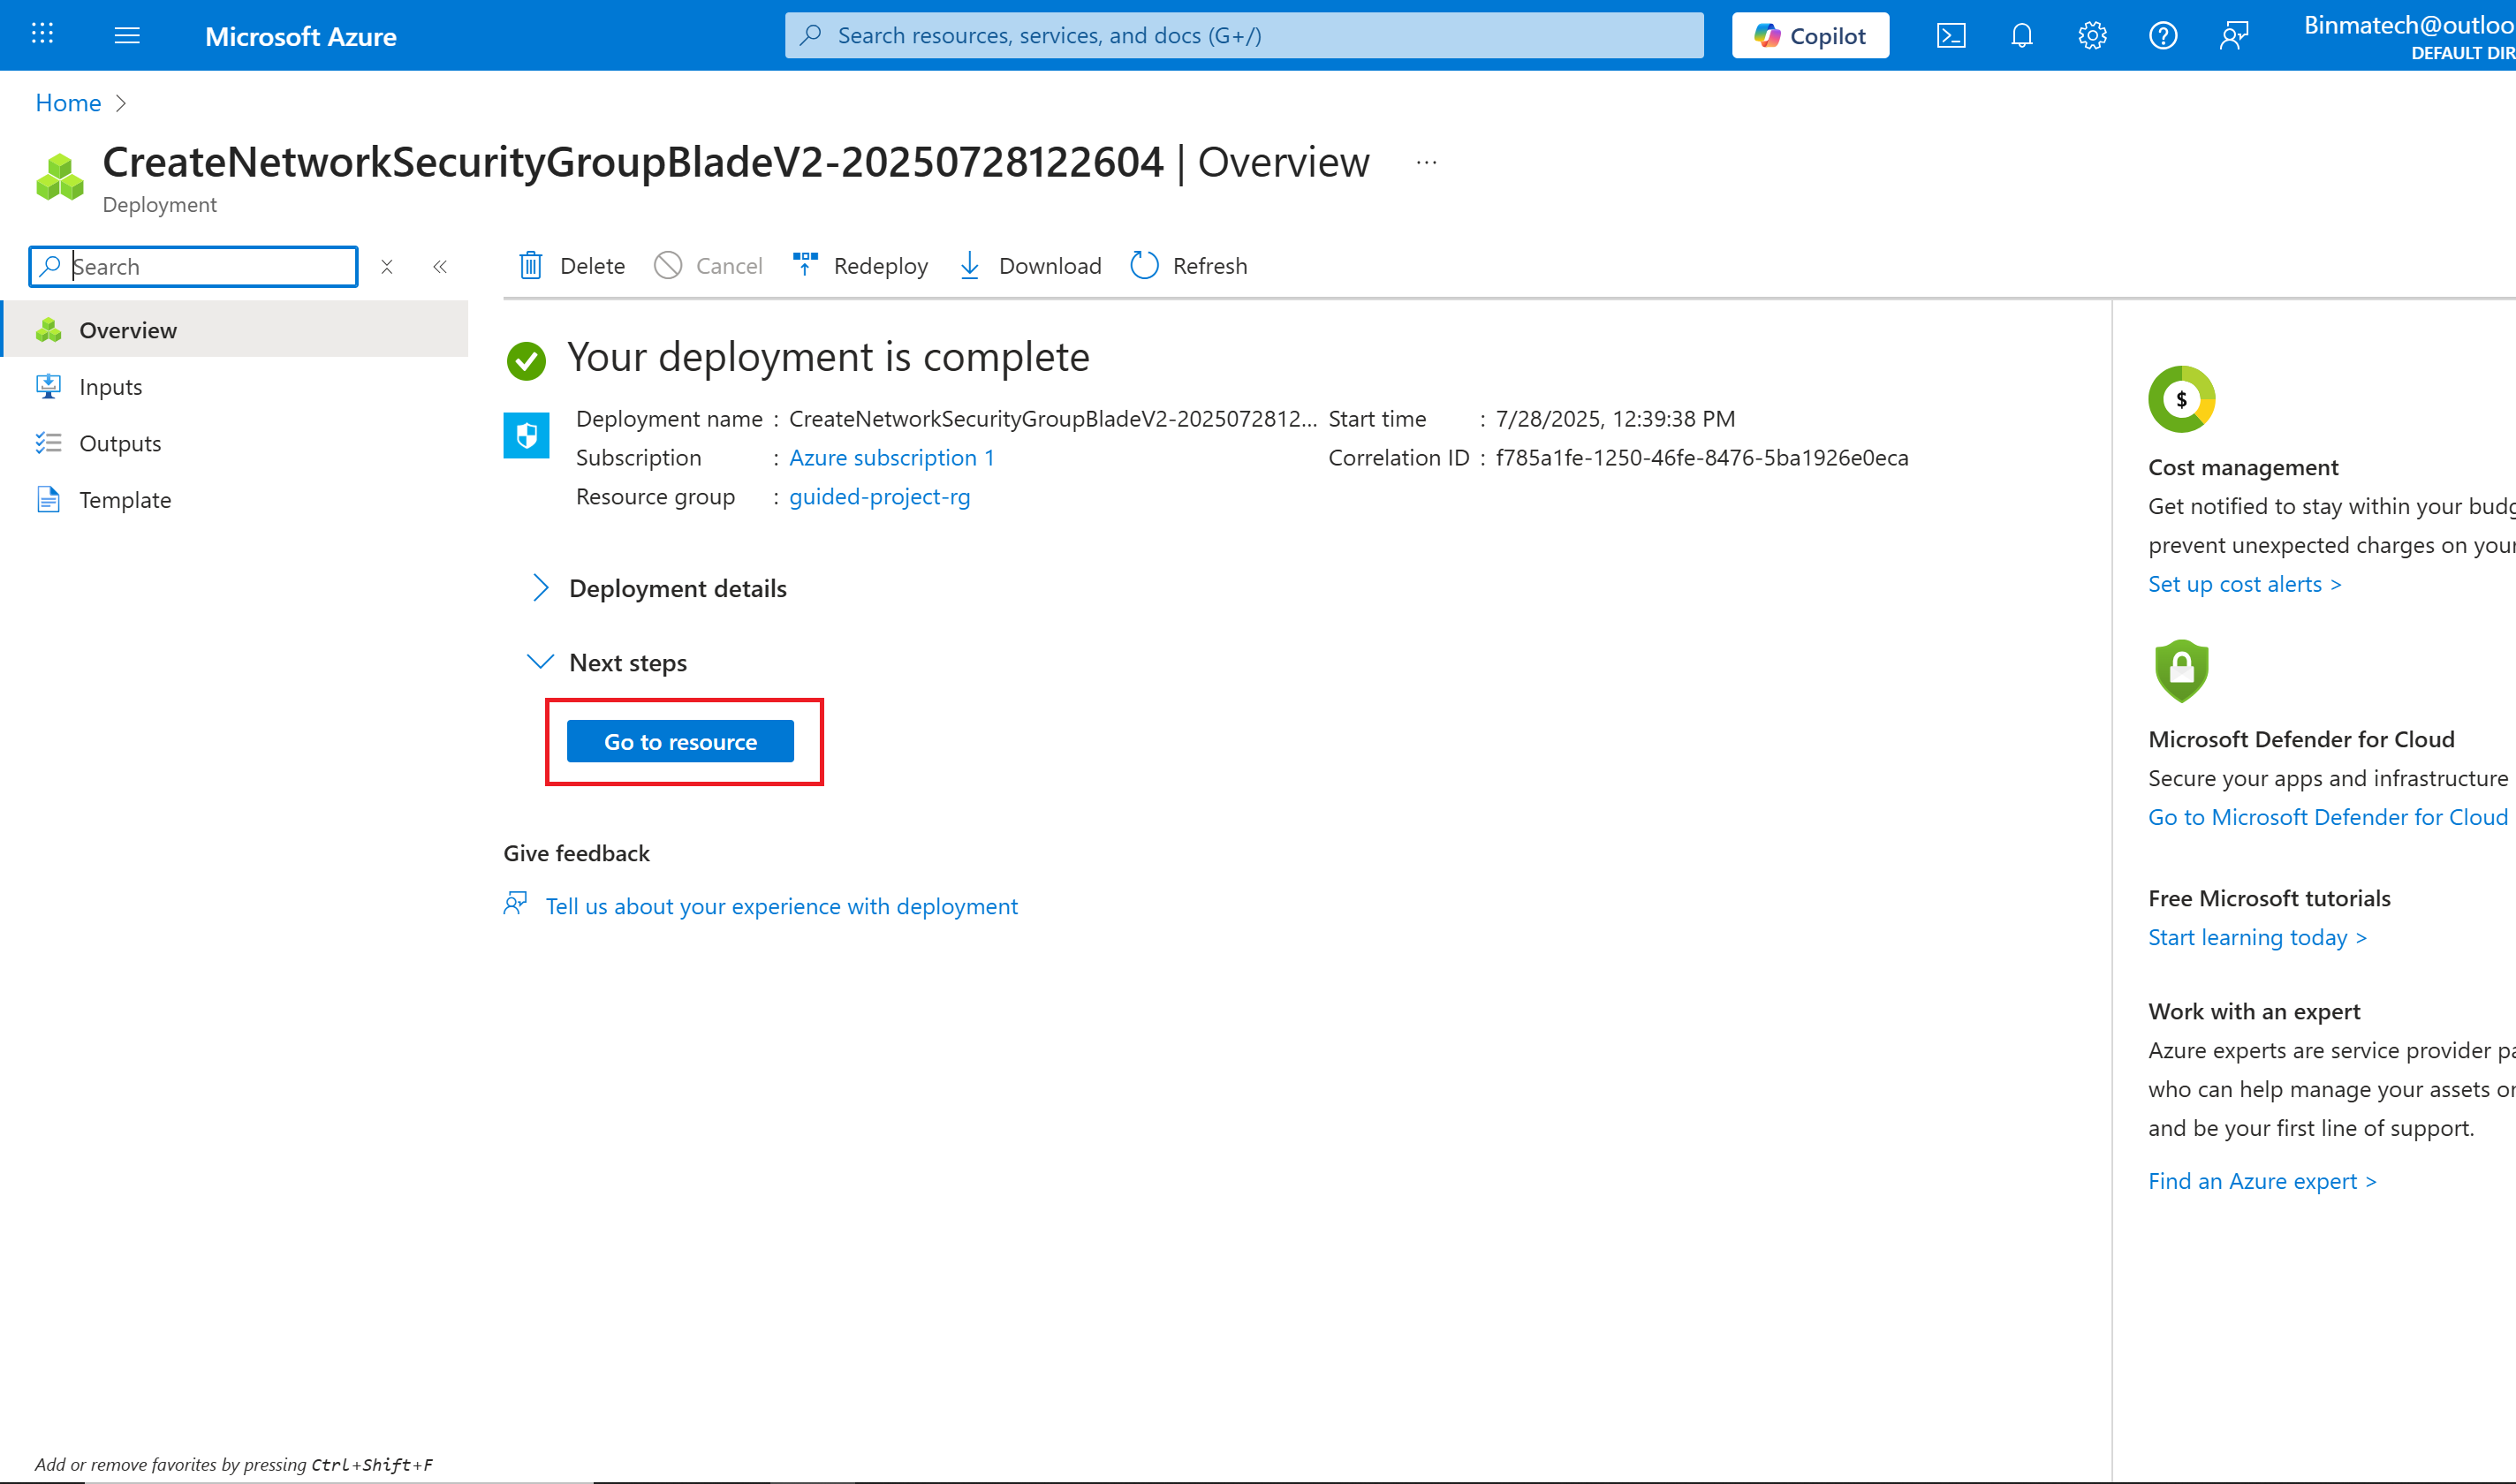
Task: Collapse the Next steps section
Action: pos(540,662)
